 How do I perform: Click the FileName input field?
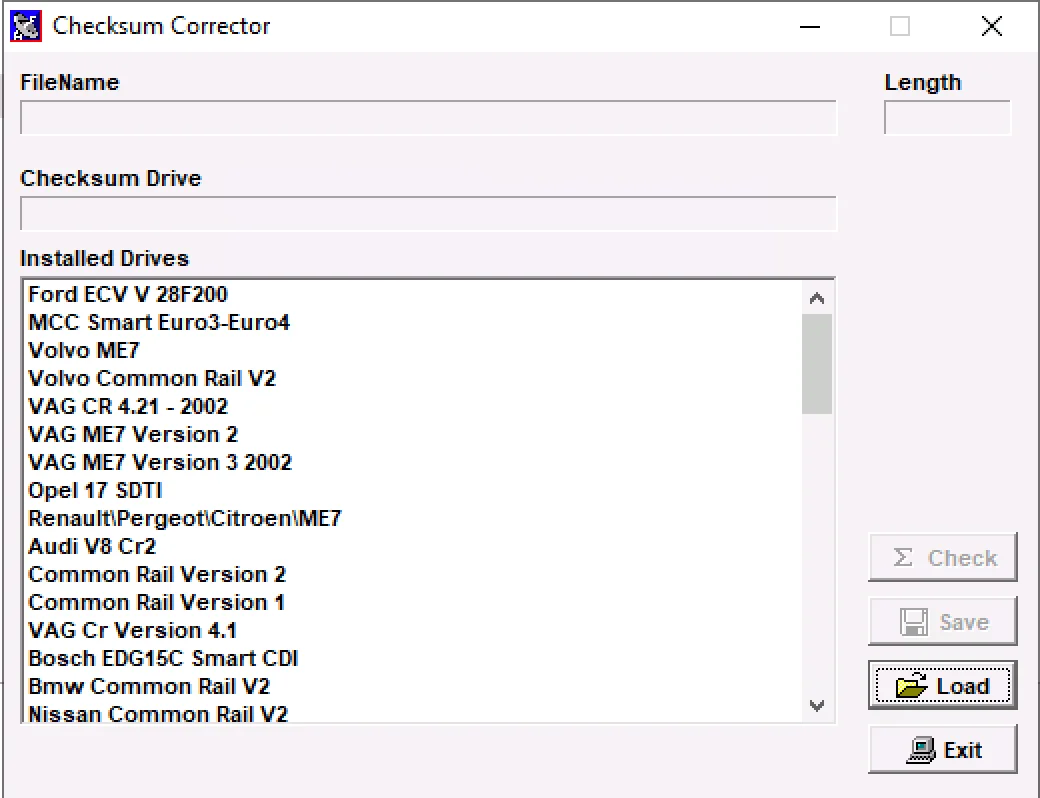(x=428, y=117)
